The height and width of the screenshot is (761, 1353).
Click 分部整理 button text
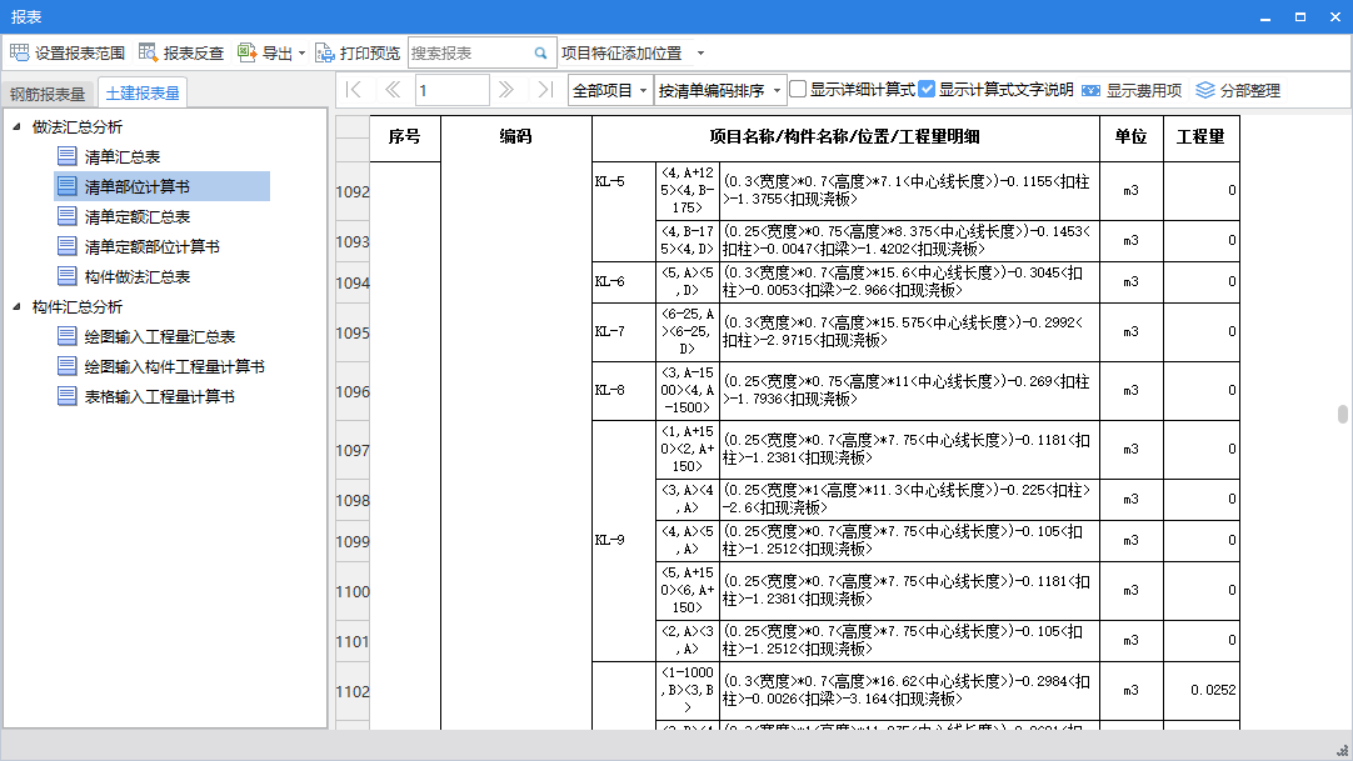[x=1250, y=90]
